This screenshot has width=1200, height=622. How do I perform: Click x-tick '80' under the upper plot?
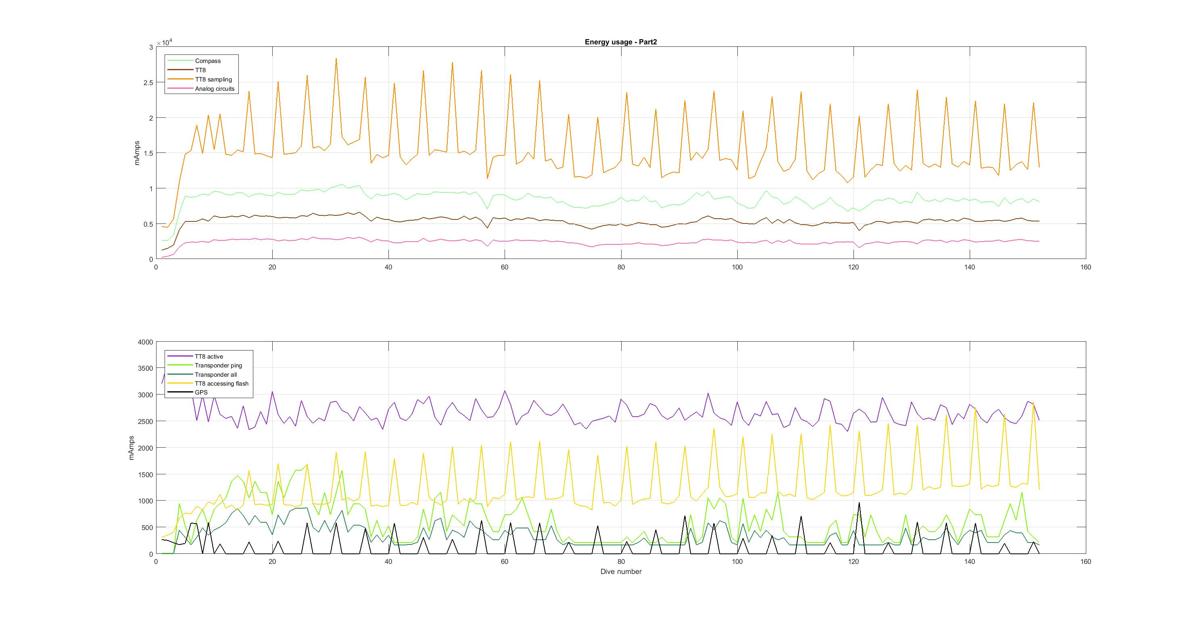click(x=621, y=267)
